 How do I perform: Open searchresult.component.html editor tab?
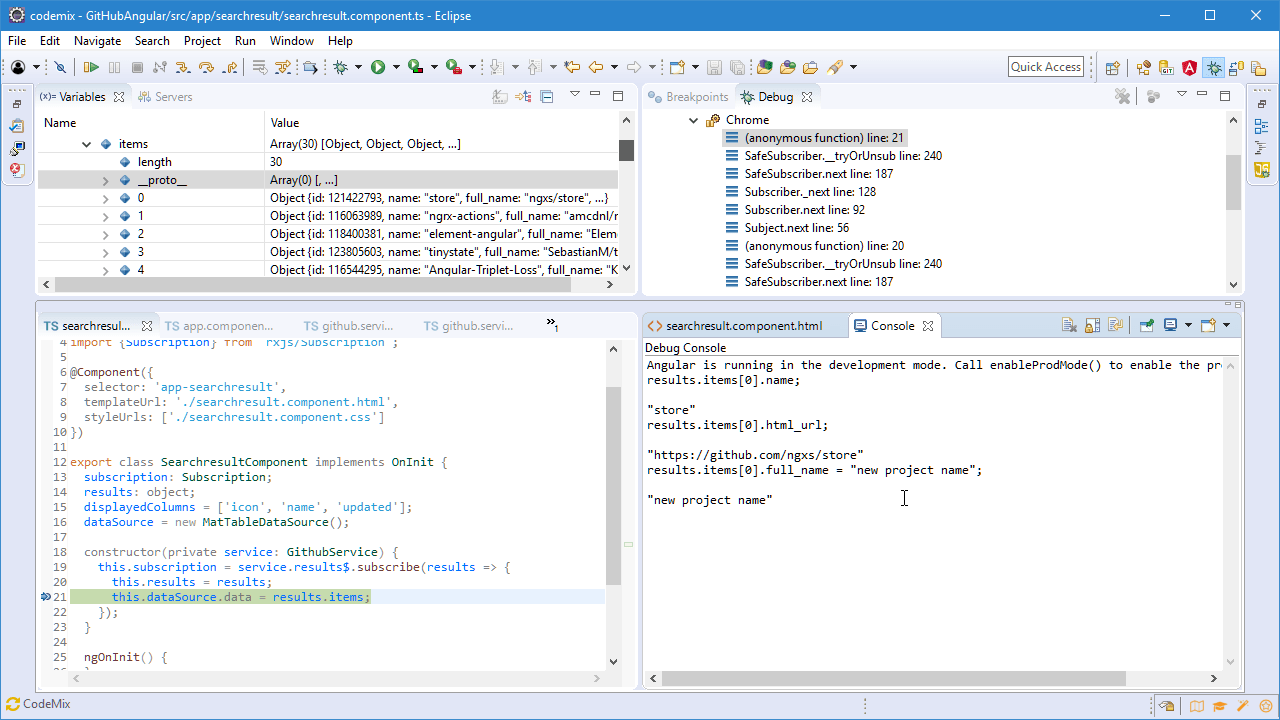[x=743, y=326]
